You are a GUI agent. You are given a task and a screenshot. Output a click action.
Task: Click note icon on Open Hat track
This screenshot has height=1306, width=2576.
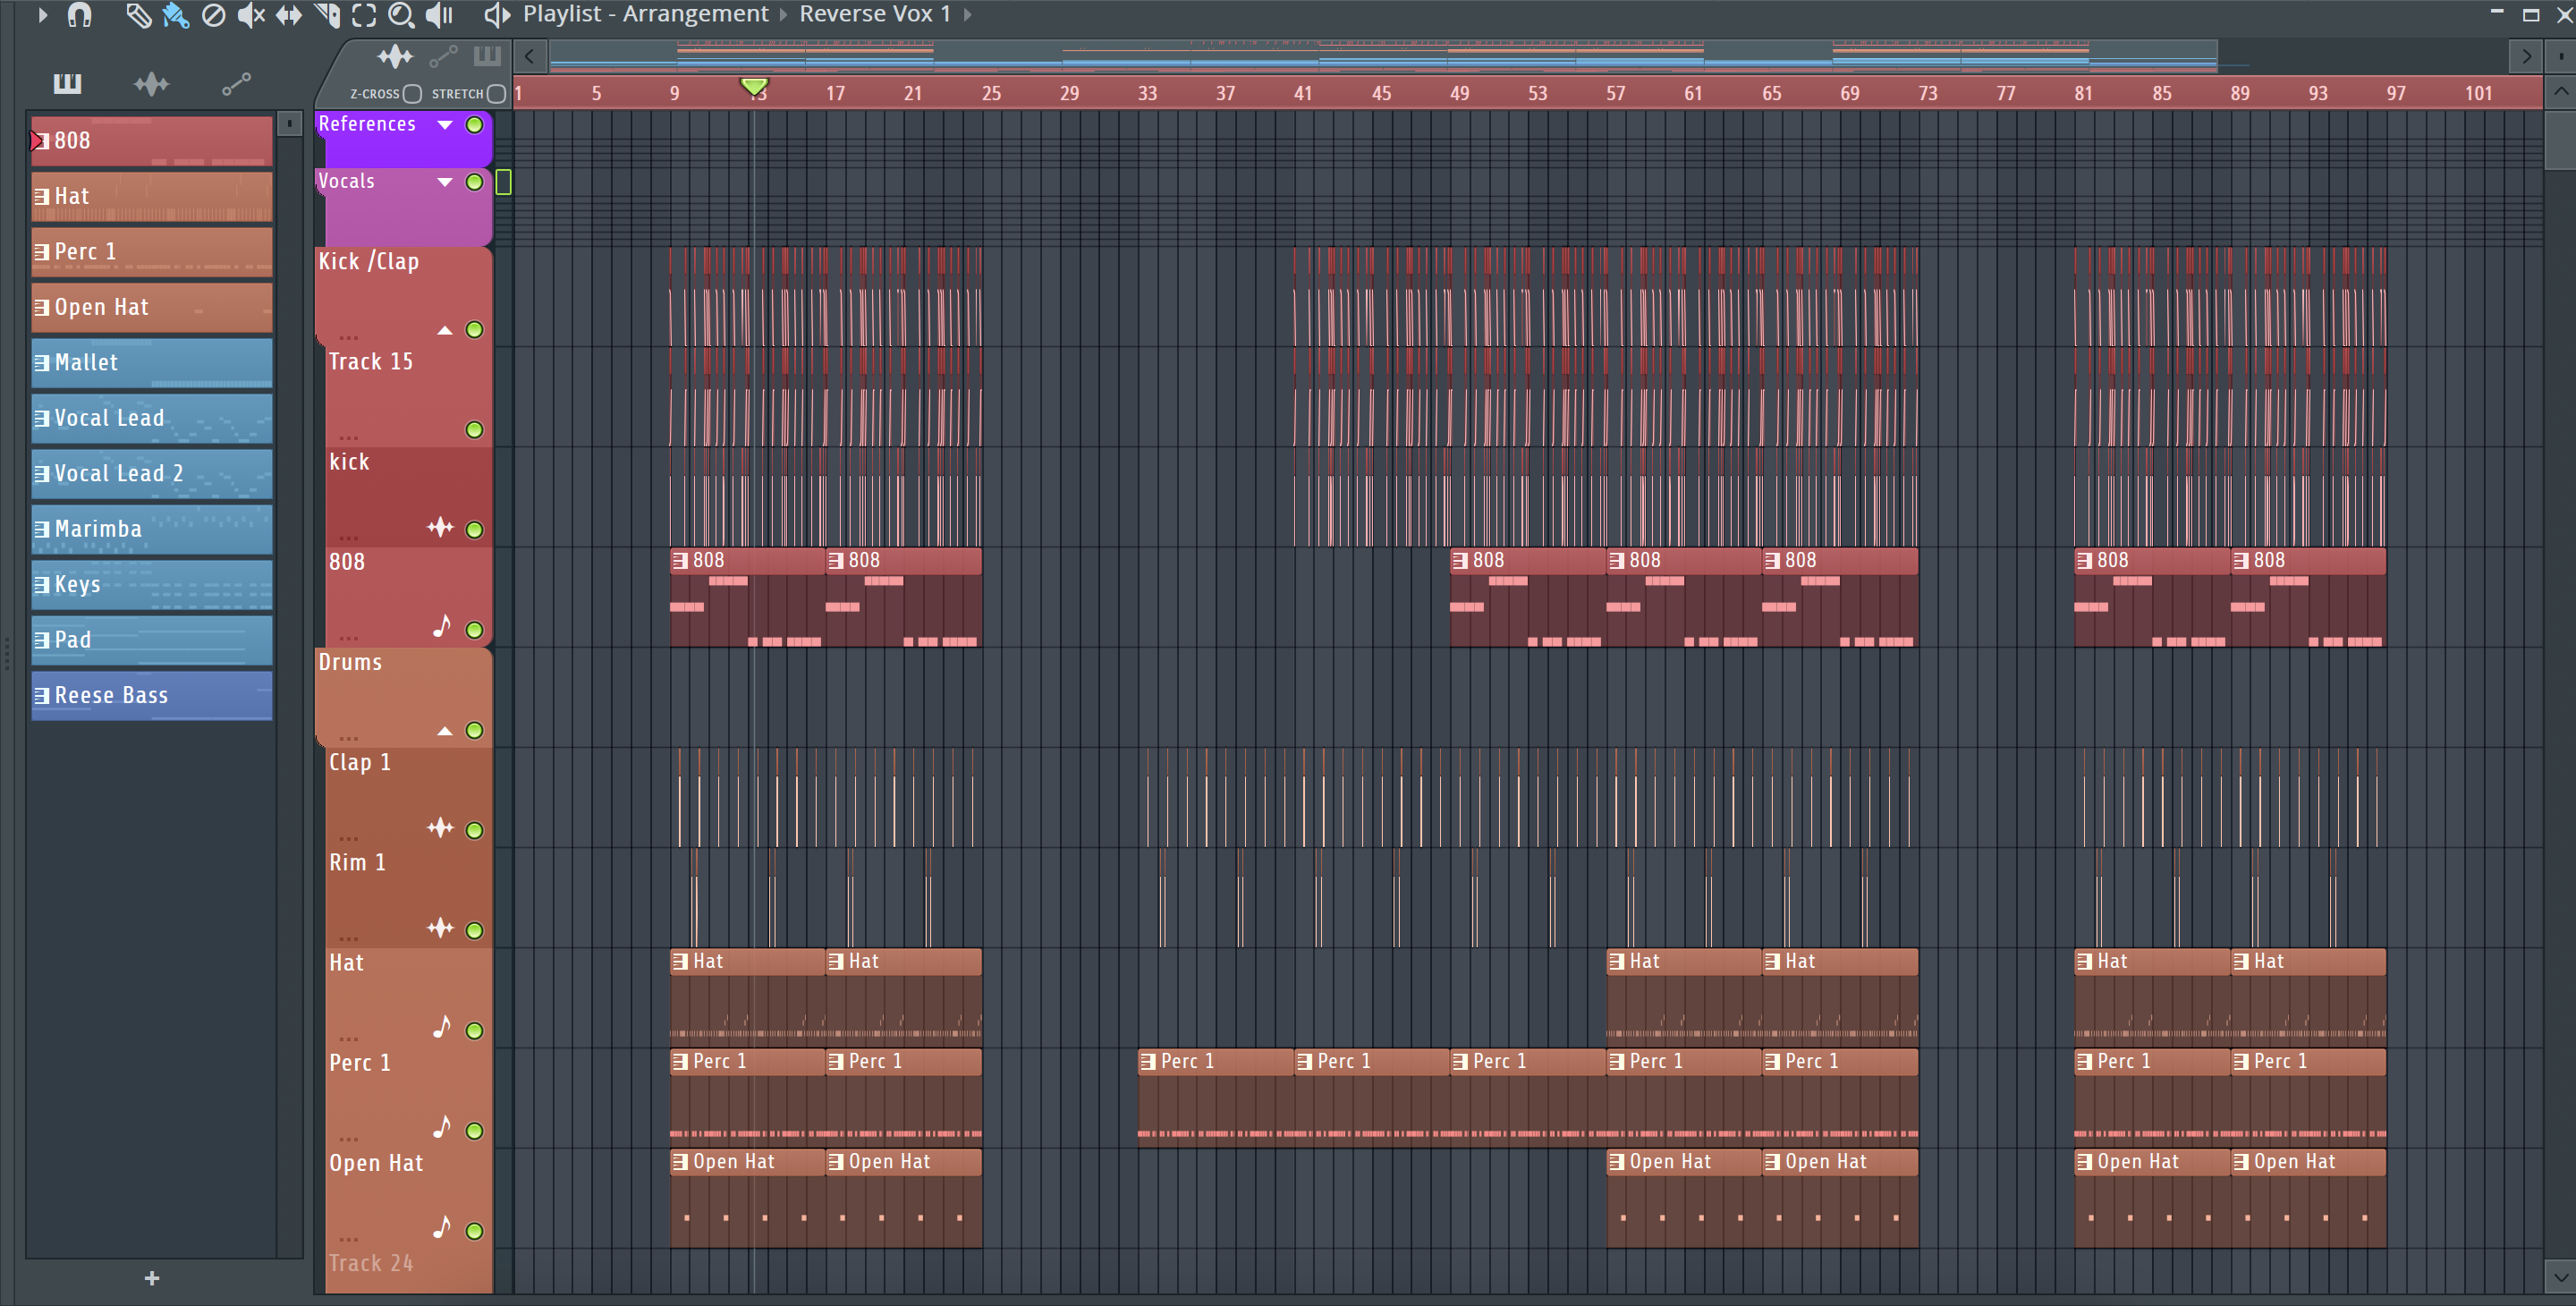coord(442,1227)
